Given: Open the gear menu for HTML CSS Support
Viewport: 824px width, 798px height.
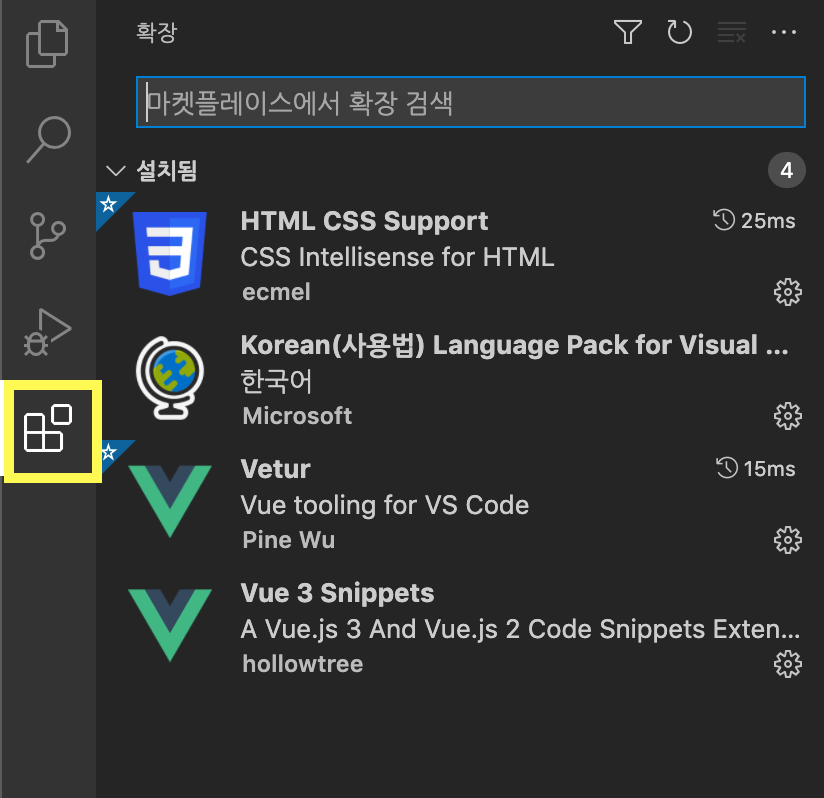Looking at the screenshot, I should (x=788, y=292).
